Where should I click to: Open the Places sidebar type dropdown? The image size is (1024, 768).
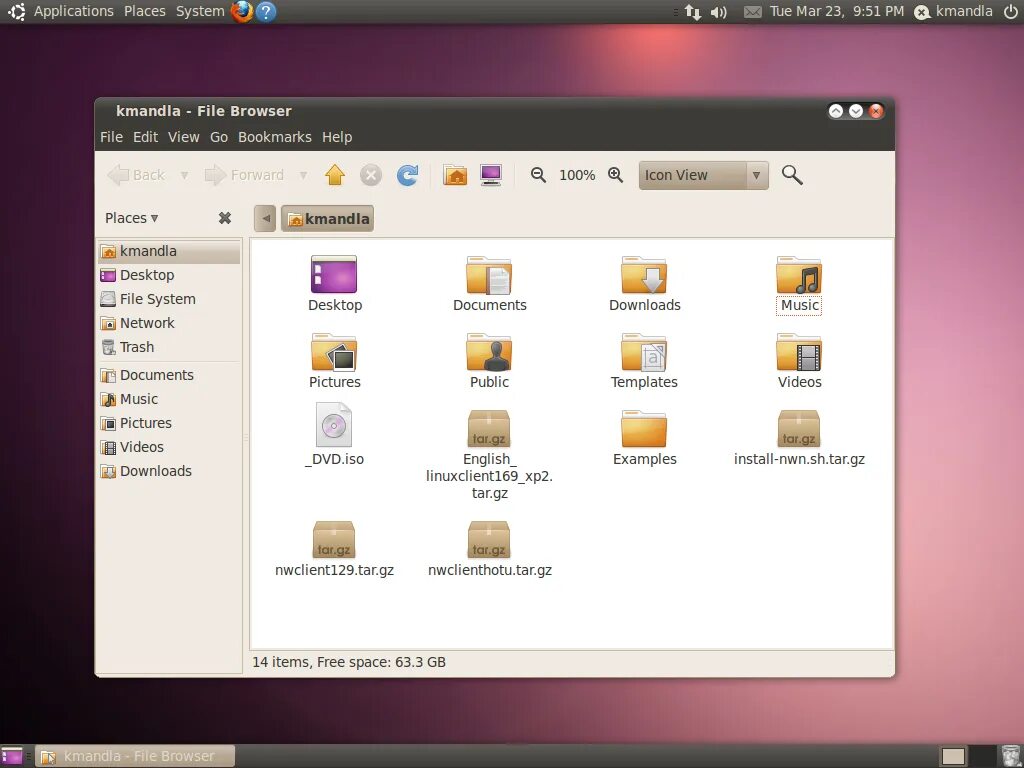131,218
